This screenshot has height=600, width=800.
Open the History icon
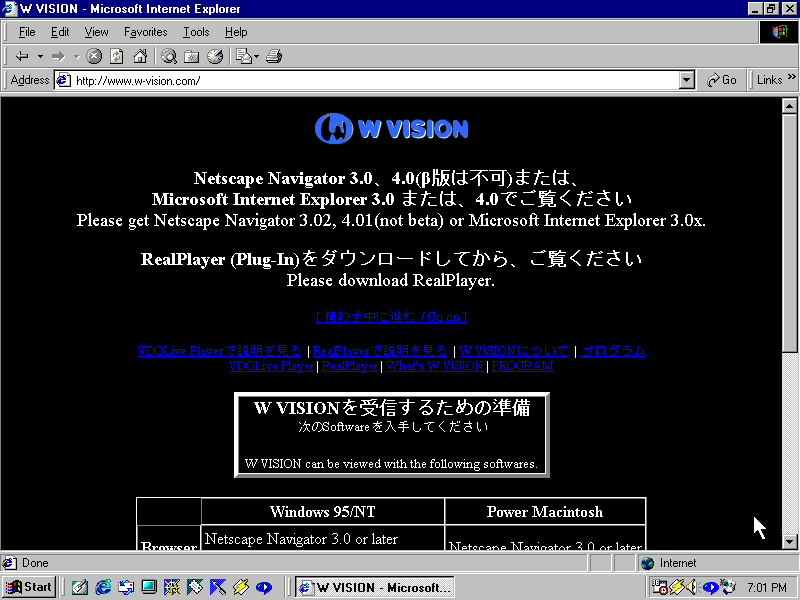pos(215,56)
